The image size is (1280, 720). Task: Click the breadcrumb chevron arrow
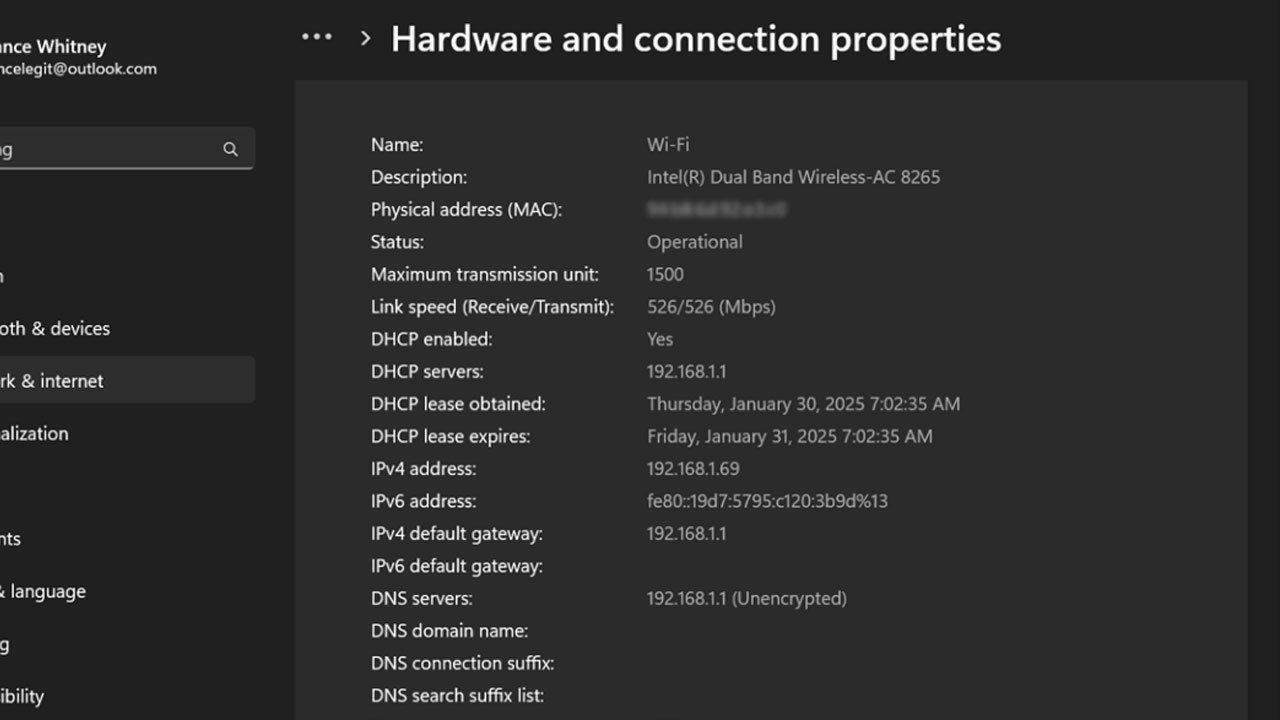click(x=366, y=38)
